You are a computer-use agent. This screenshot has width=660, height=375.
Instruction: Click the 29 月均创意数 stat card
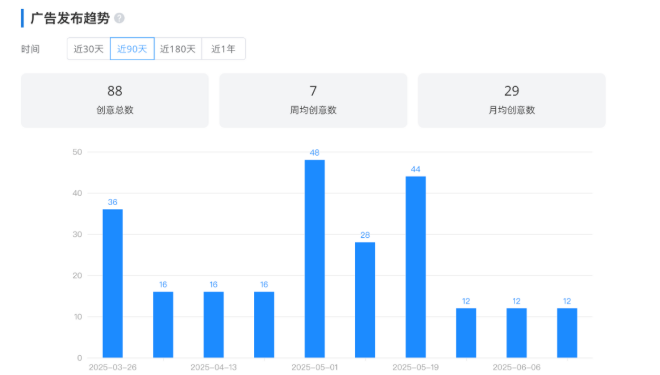click(x=511, y=100)
